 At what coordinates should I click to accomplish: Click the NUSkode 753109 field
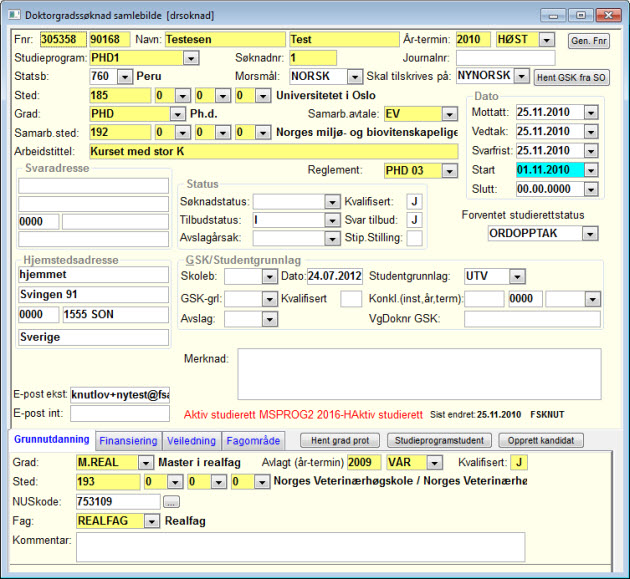(x=118, y=501)
